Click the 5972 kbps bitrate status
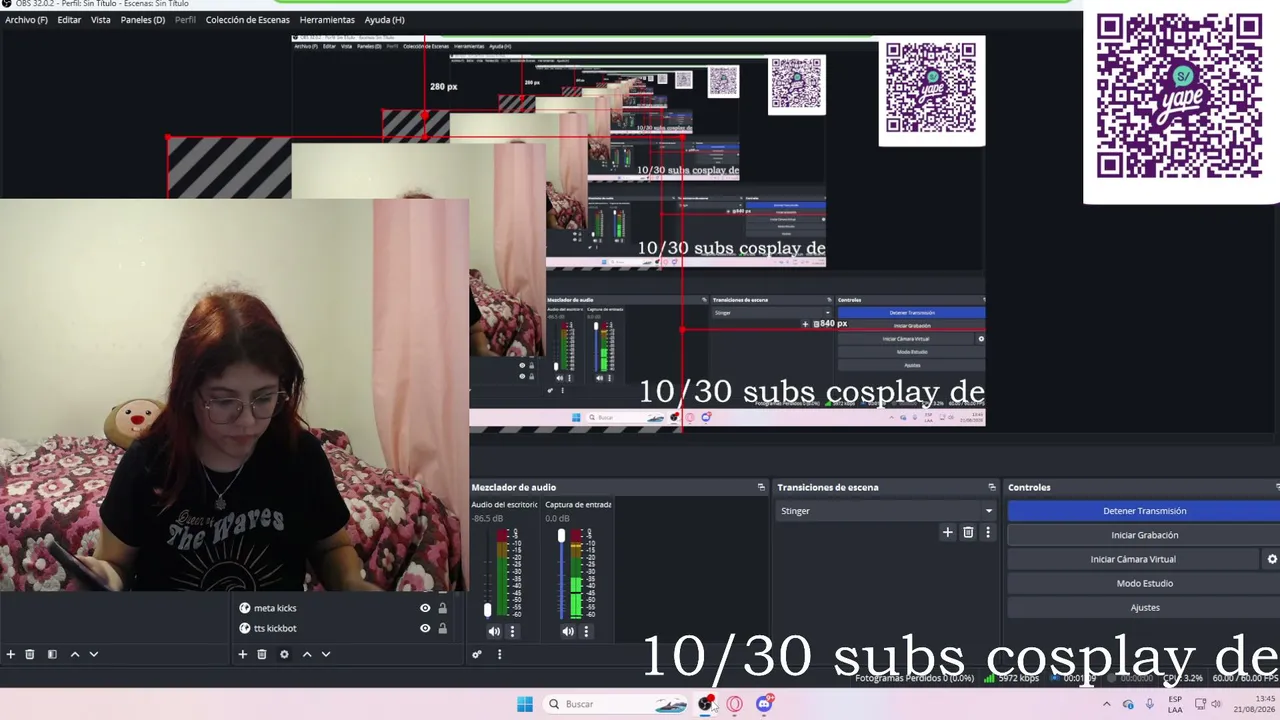 (x=1012, y=678)
